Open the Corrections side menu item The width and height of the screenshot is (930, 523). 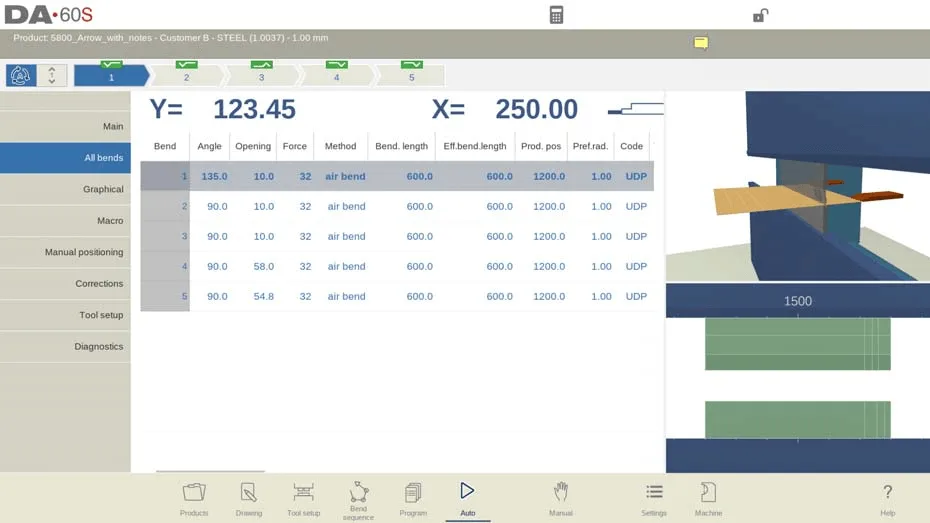pyautogui.click(x=65, y=283)
